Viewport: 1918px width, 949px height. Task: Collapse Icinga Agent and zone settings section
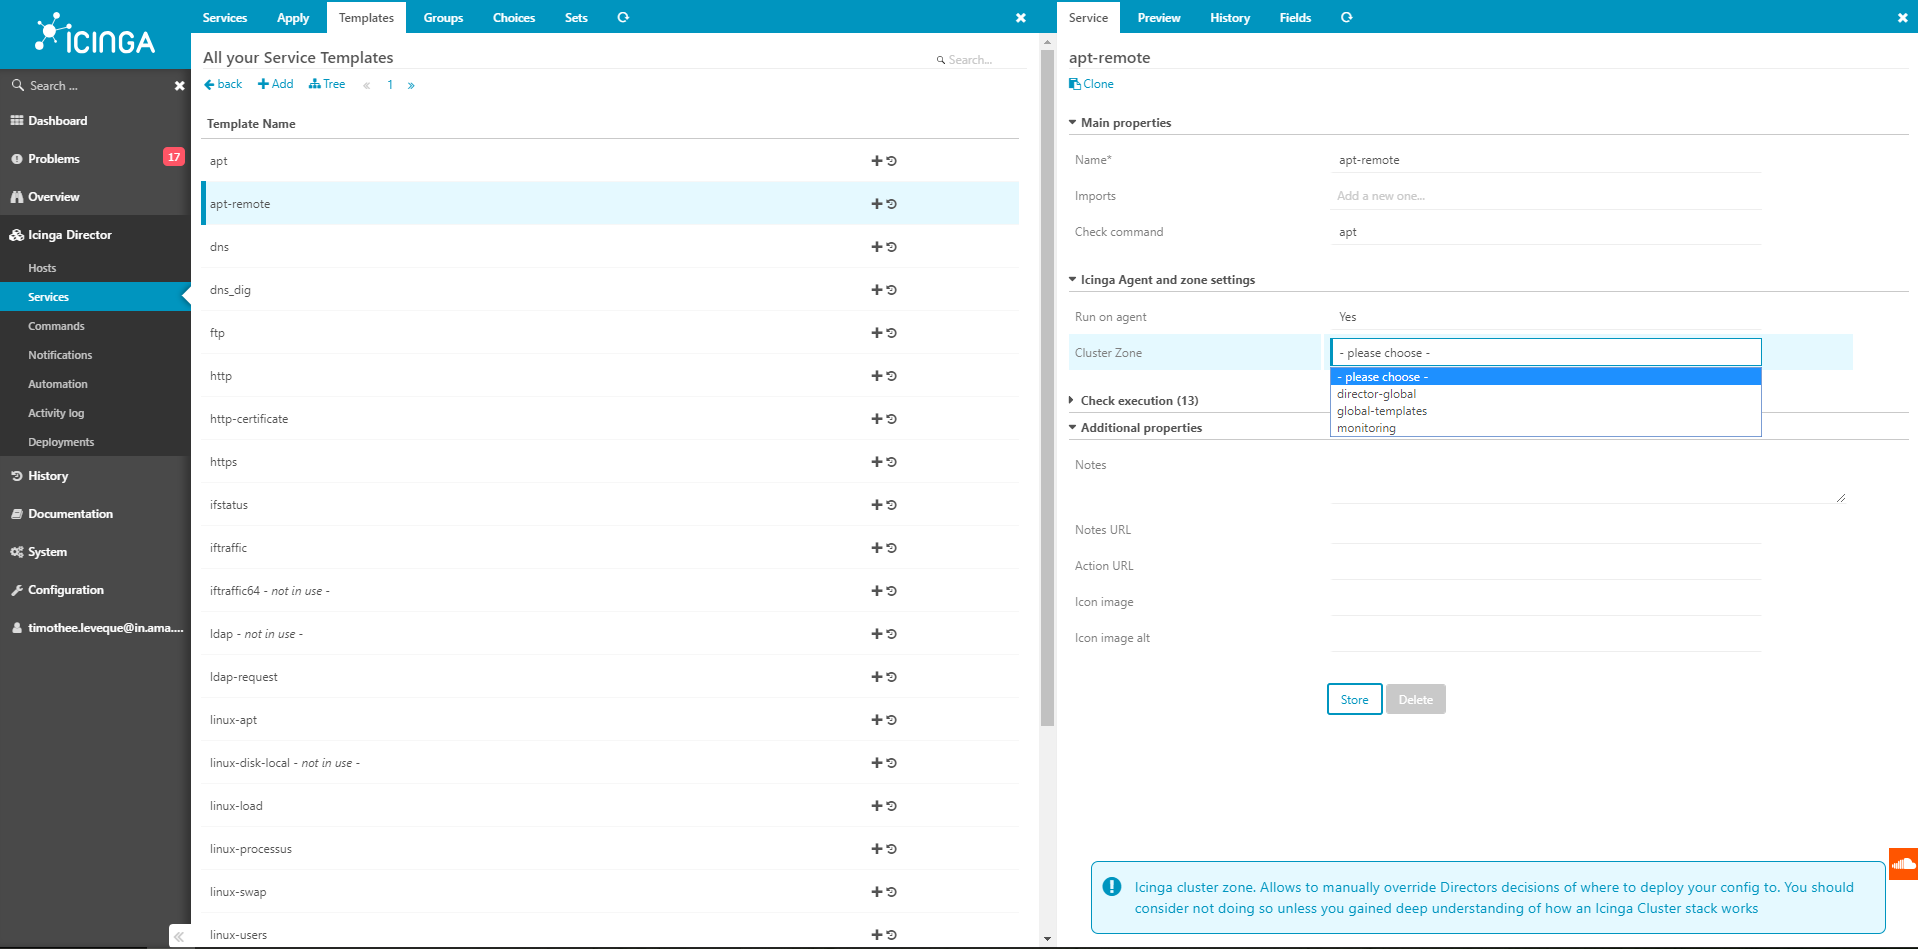1162,280
